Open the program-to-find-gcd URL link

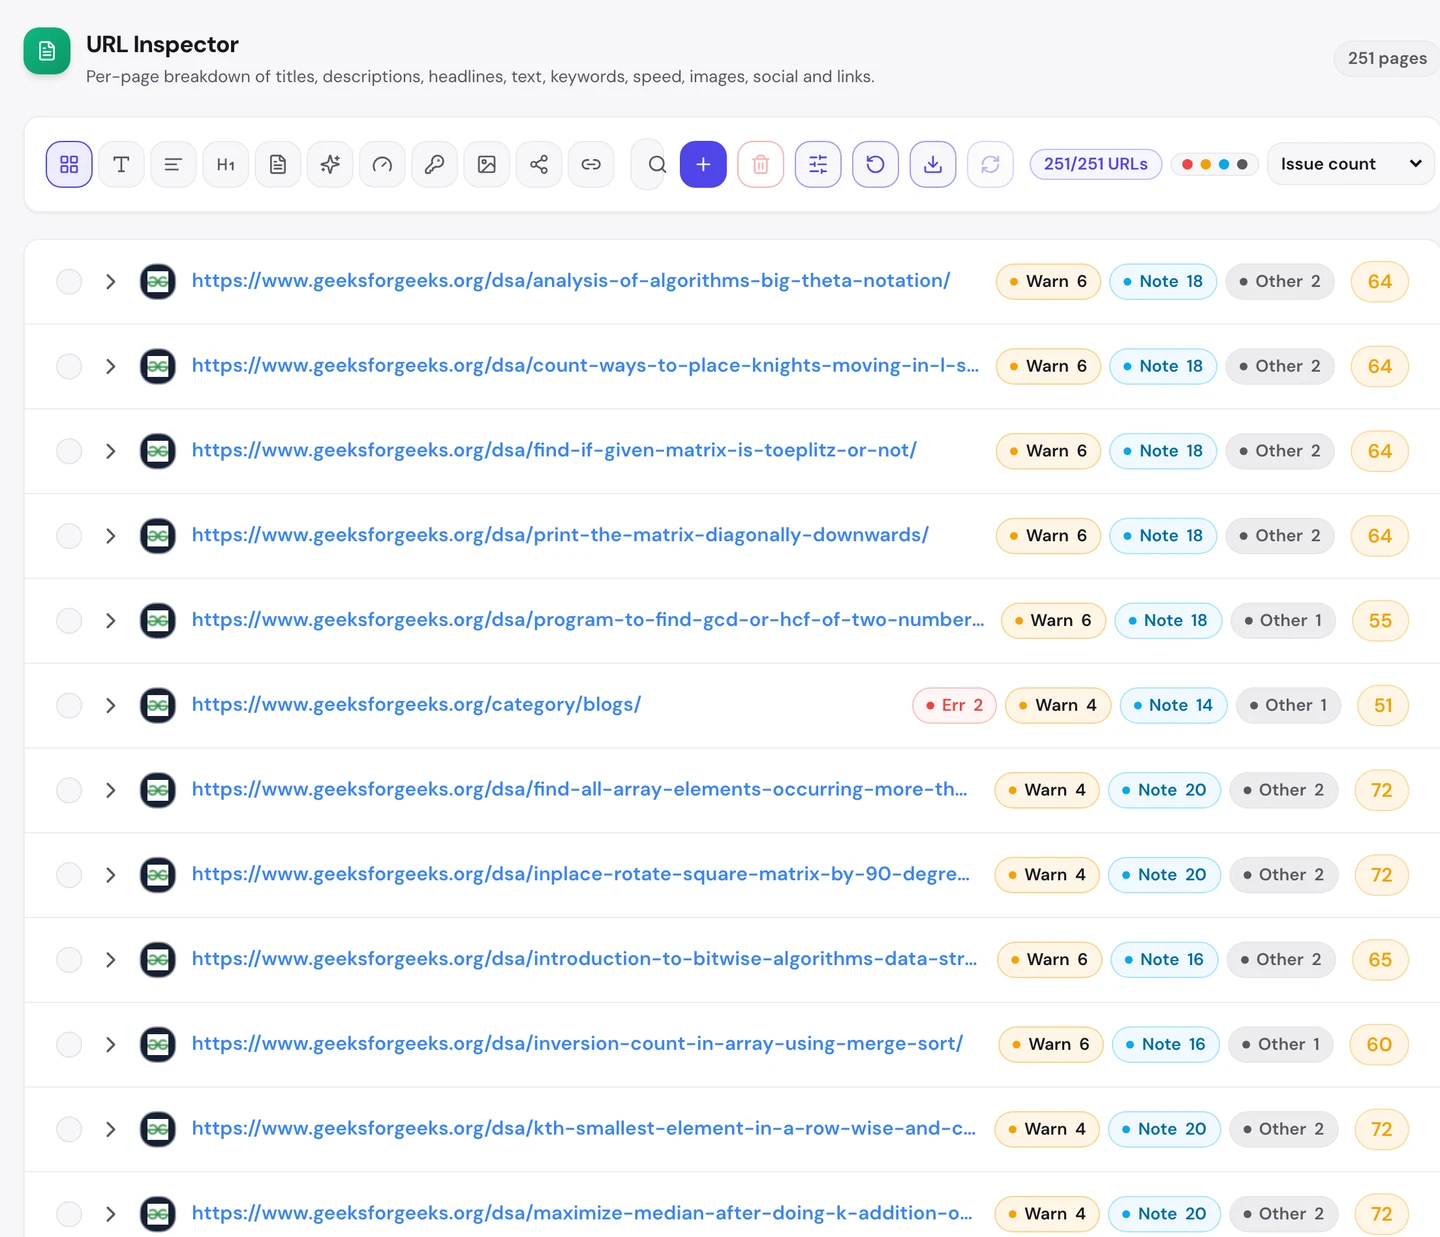pos(588,620)
